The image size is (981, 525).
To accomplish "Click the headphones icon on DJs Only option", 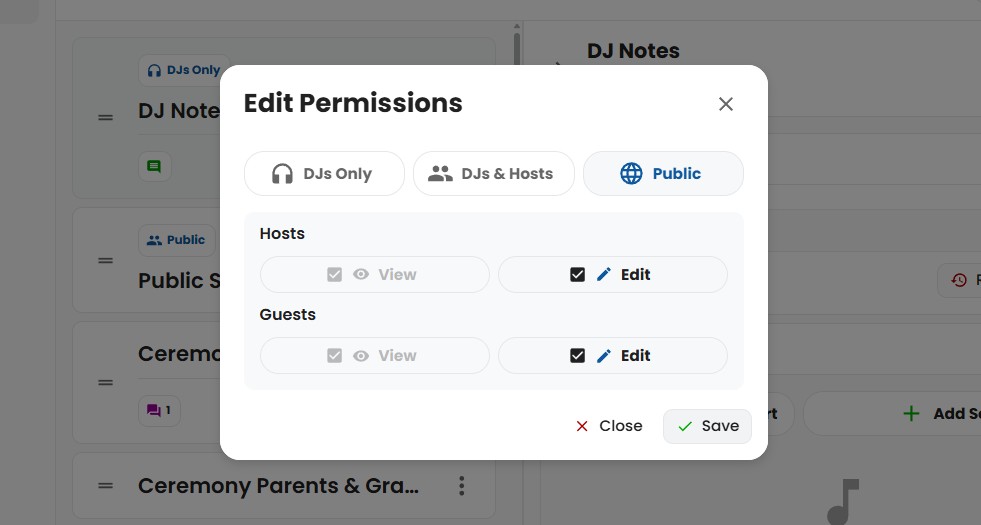I will (x=282, y=173).
